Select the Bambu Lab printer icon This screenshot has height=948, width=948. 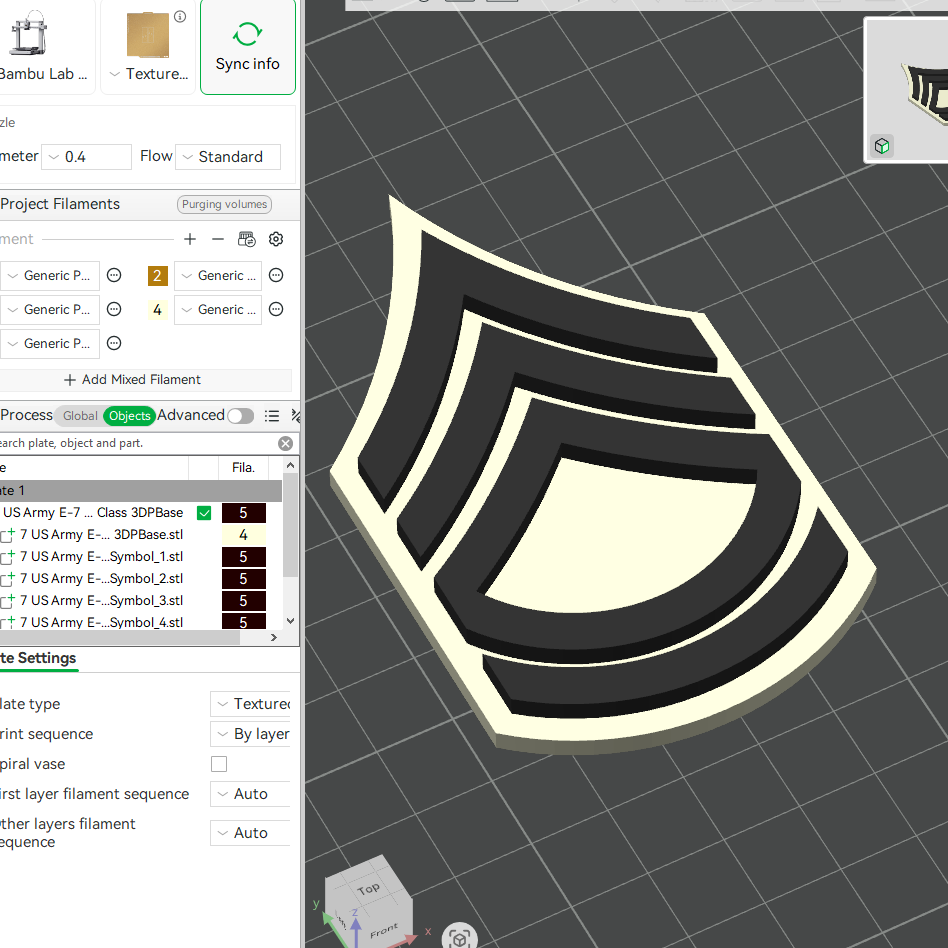(28, 34)
